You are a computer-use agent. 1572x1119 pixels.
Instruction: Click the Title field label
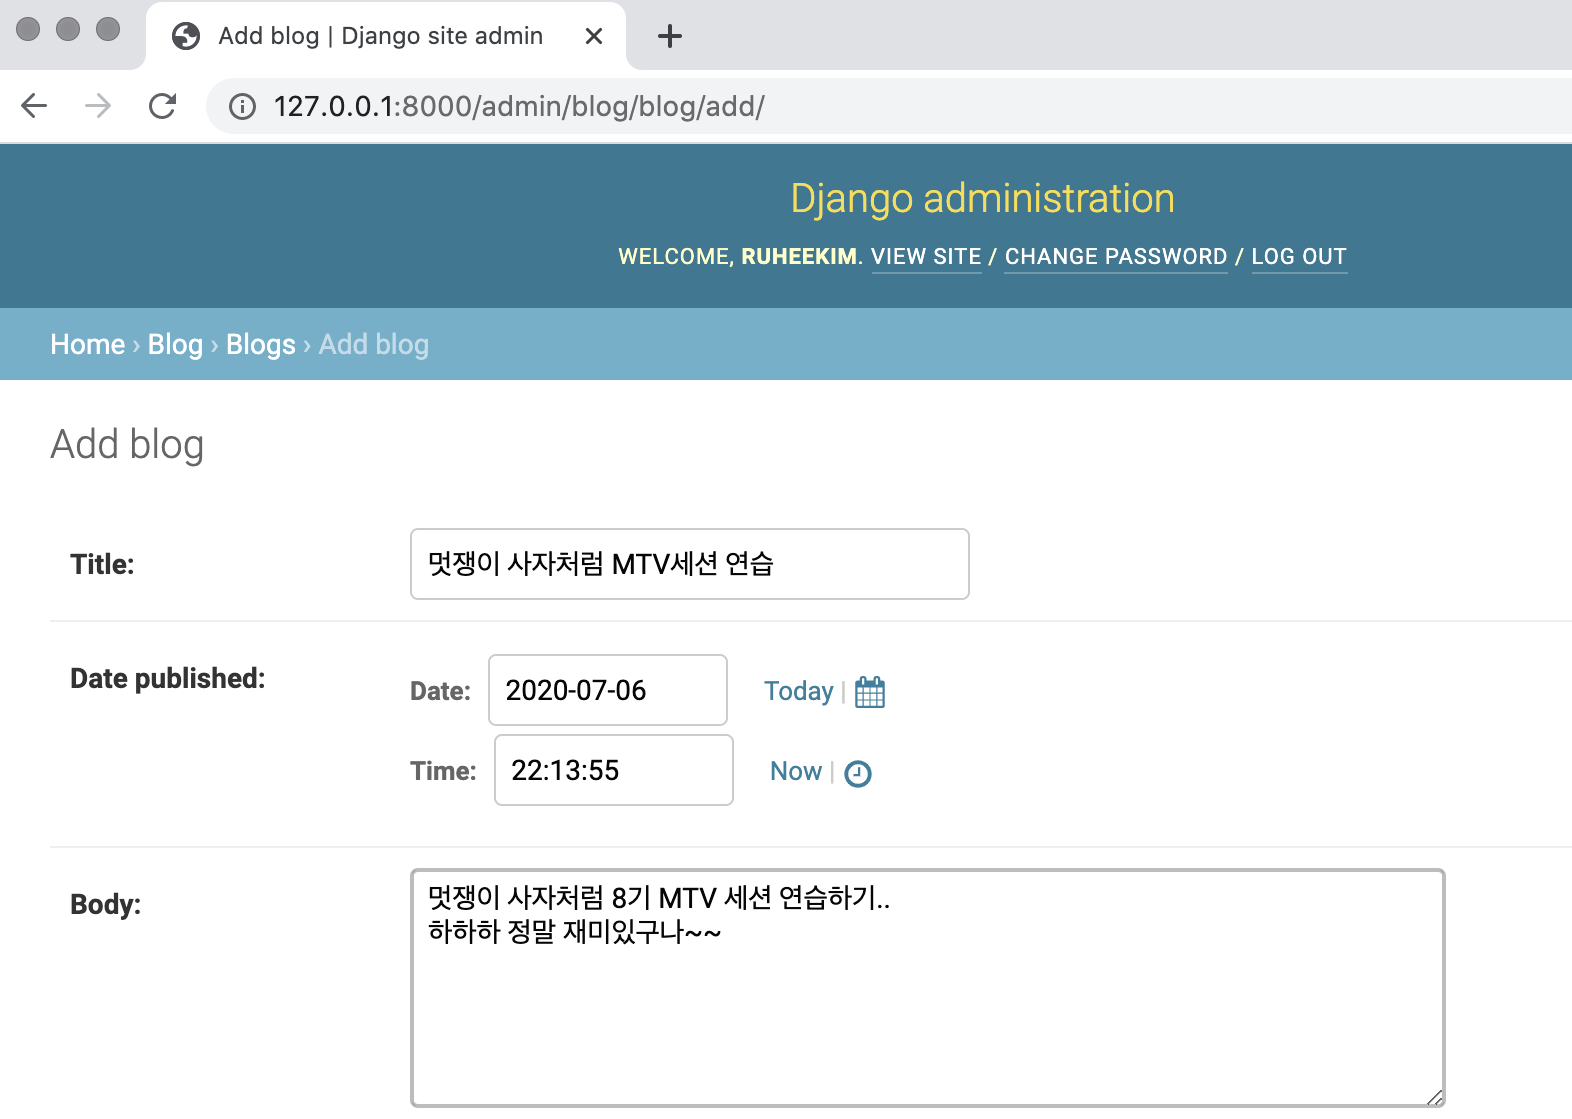102,564
